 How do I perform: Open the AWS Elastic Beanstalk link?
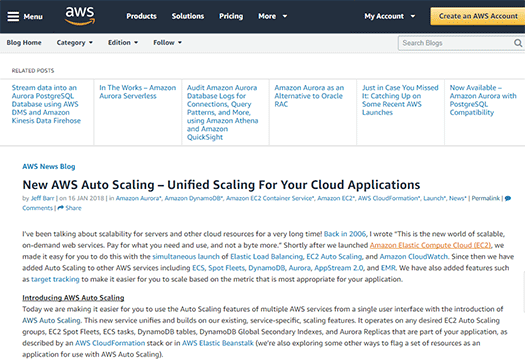(x=218, y=343)
